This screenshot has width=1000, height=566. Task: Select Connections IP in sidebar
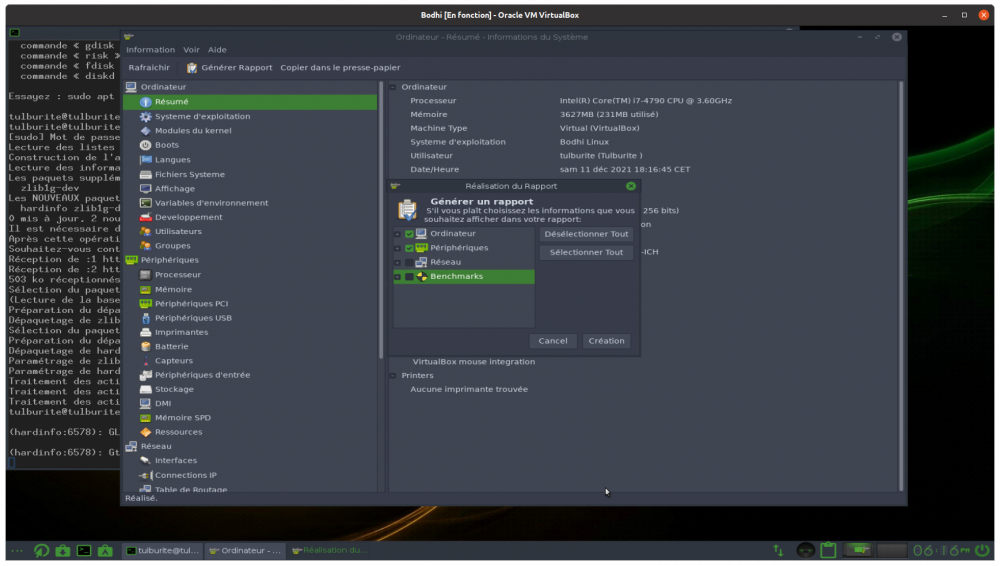186,475
